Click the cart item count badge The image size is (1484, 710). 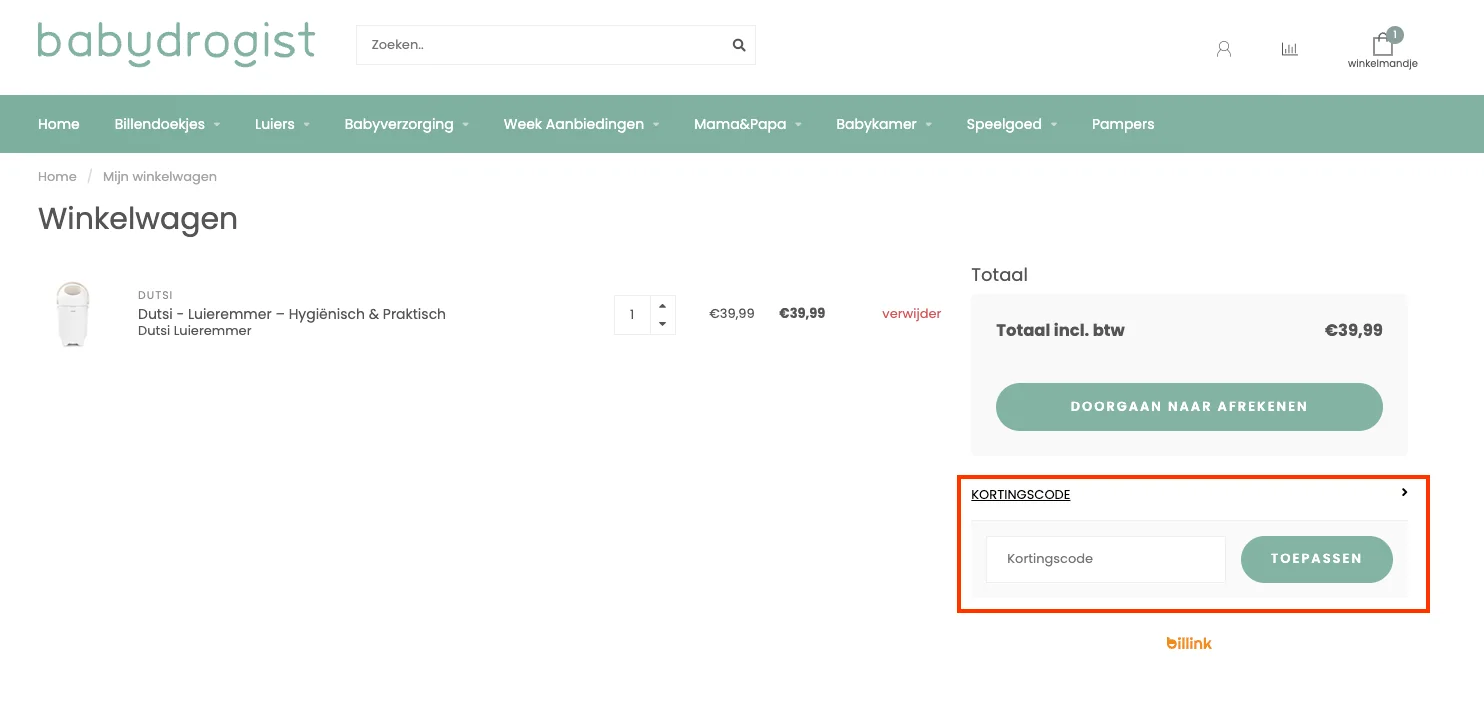coord(1395,33)
